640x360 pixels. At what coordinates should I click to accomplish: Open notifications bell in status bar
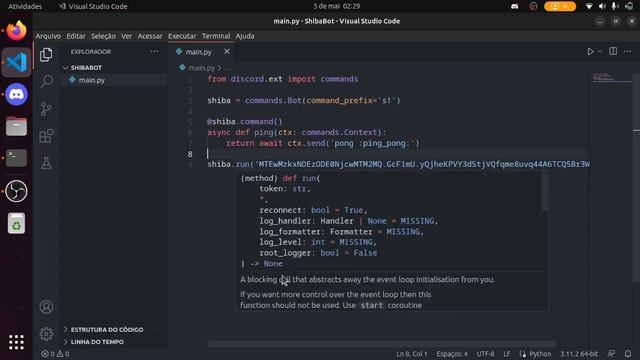[628, 354]
